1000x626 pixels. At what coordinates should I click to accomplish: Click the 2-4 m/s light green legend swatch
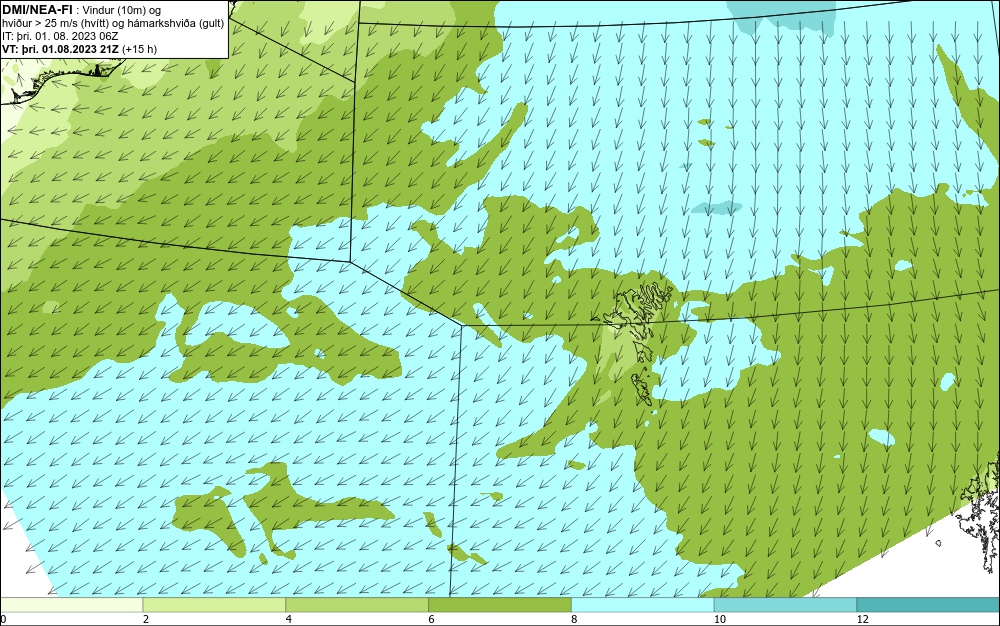coord(214,604)
